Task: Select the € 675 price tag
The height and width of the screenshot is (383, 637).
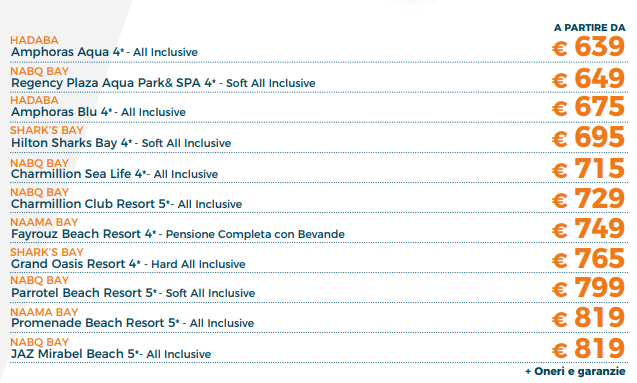Action: (588, 107)
